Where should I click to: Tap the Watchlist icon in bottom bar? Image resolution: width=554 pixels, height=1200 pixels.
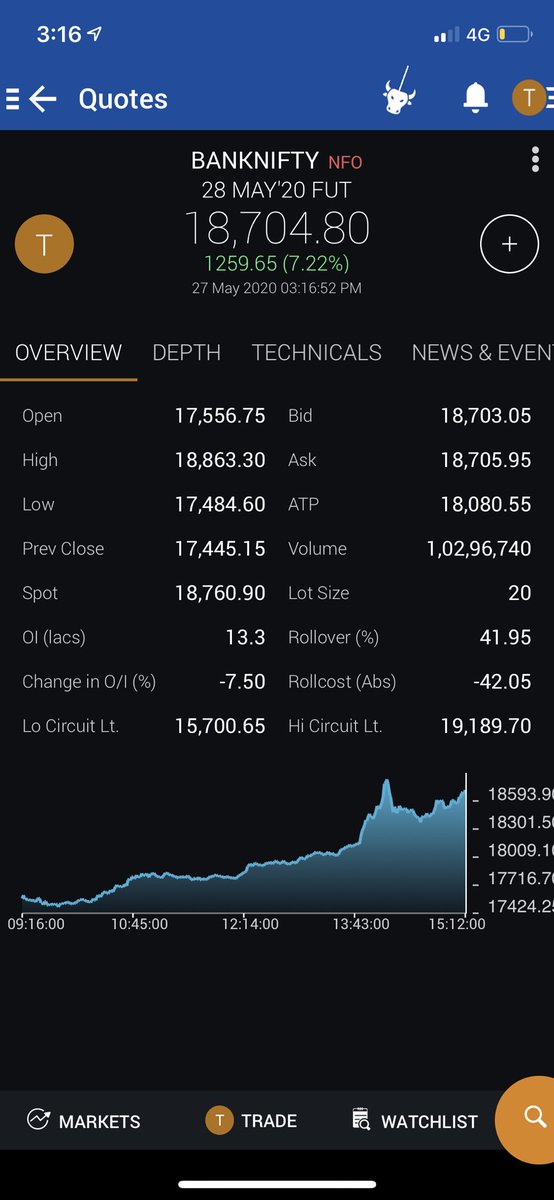(x=362, y=1120)
